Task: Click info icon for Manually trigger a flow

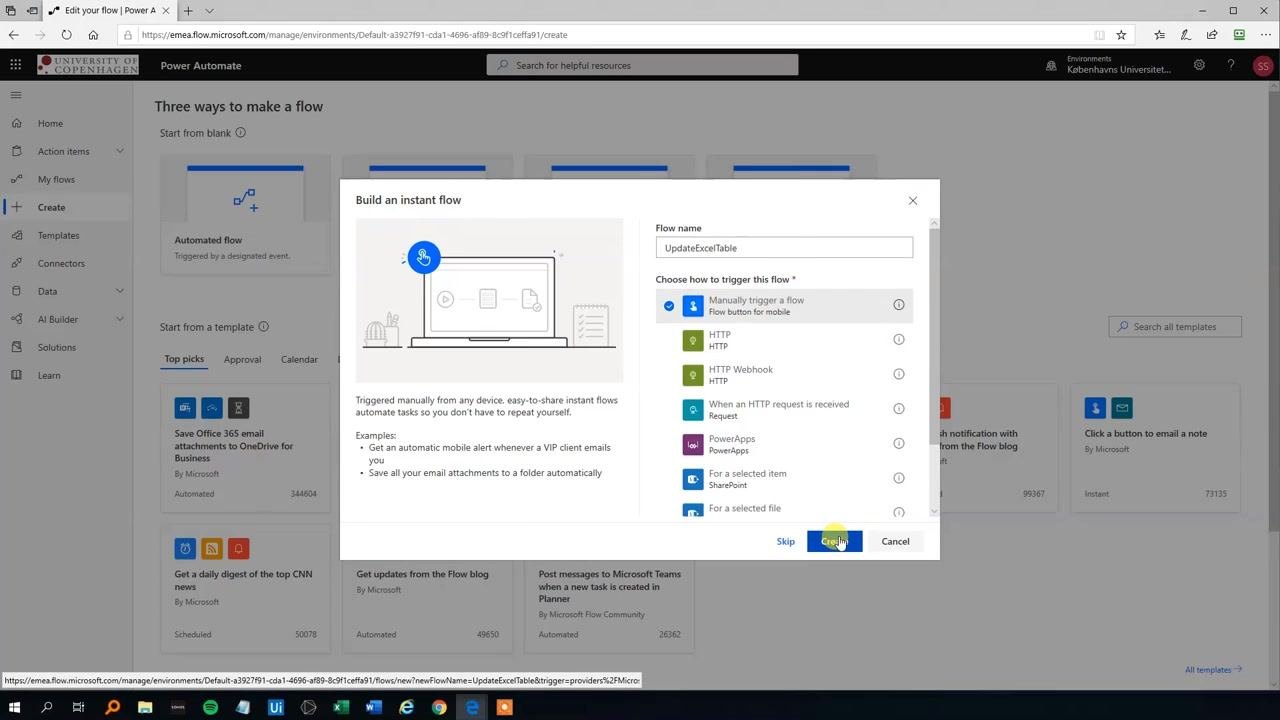Action: (898, 305)
